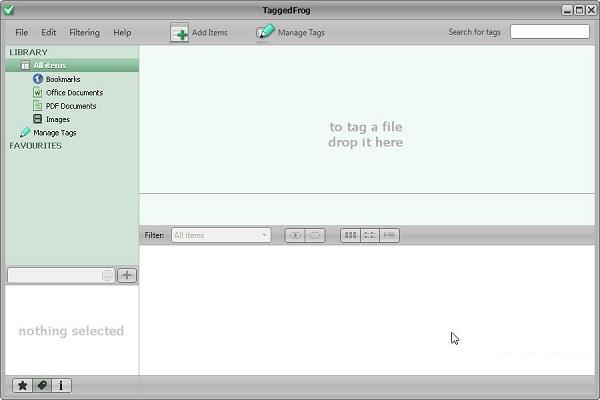
Task: Click sidebar Manage Tags marker icon
Action: pyautogui.click(x=25, y=132)
